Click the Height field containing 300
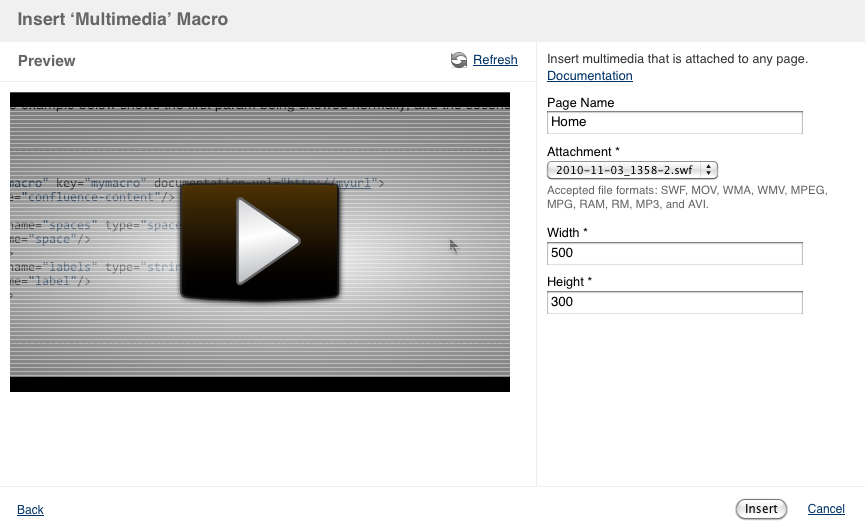The height and width of the screenshot is (529, 865). (x=675, y=302)
